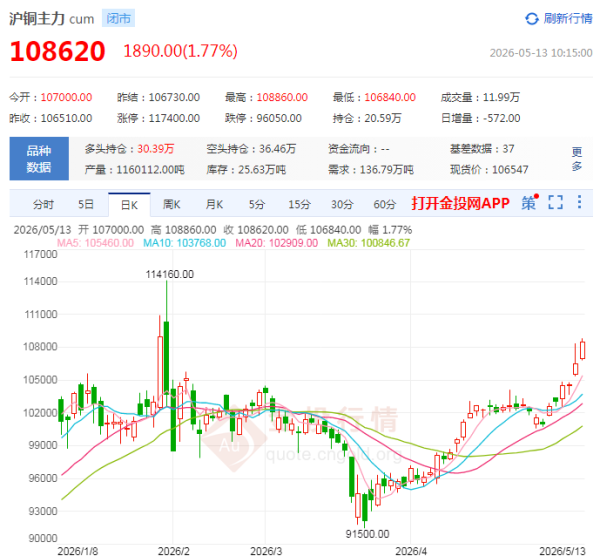Click the 幅 1.77% value in chart header
The width and height of the screenshot is (600, 556).
tap(390, 230)
